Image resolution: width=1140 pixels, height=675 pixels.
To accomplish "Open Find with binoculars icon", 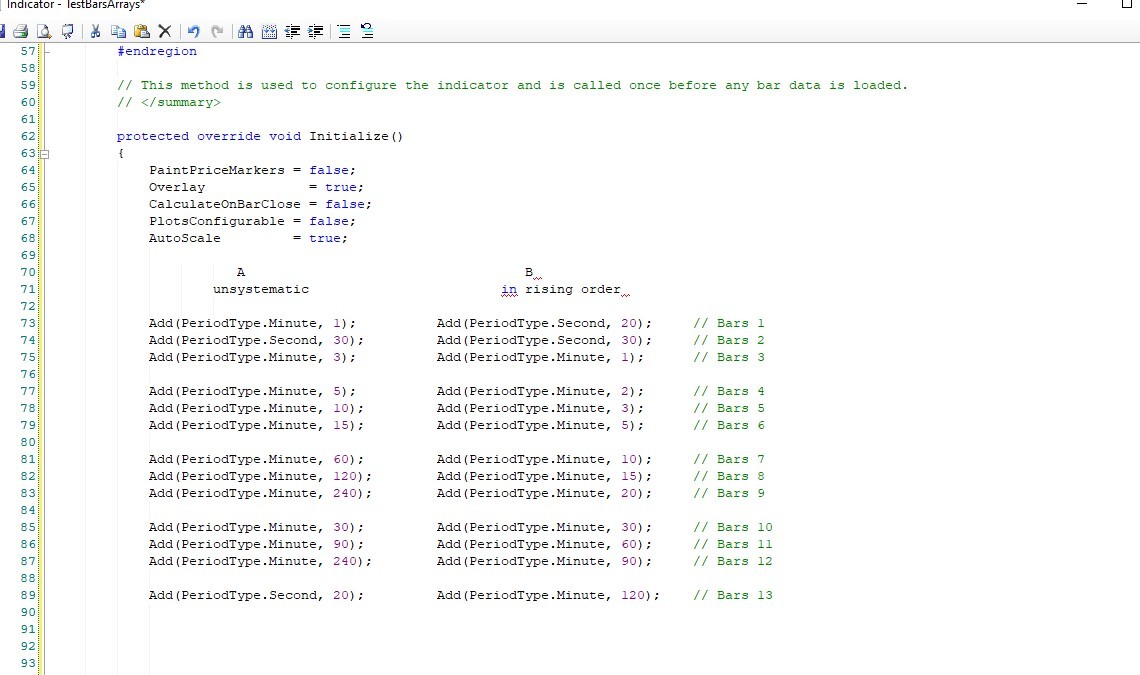I will coord(246,31).
